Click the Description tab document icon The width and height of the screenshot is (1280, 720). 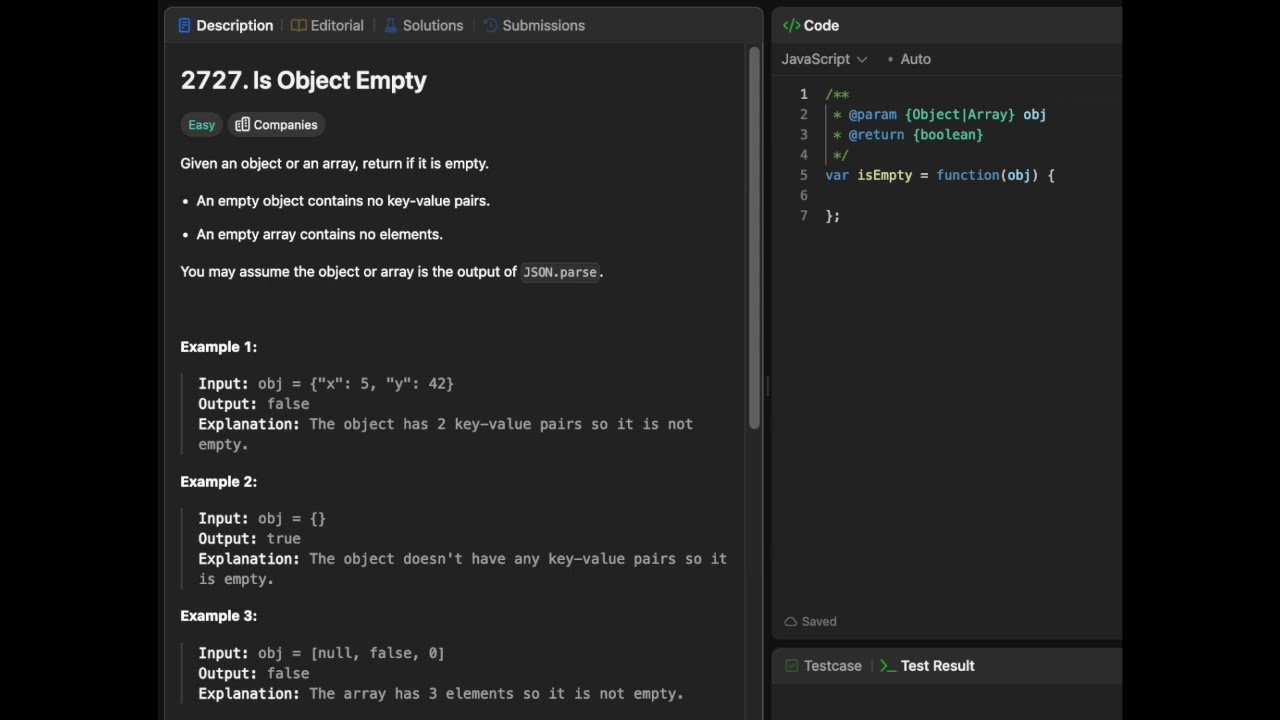coord(184,26)
